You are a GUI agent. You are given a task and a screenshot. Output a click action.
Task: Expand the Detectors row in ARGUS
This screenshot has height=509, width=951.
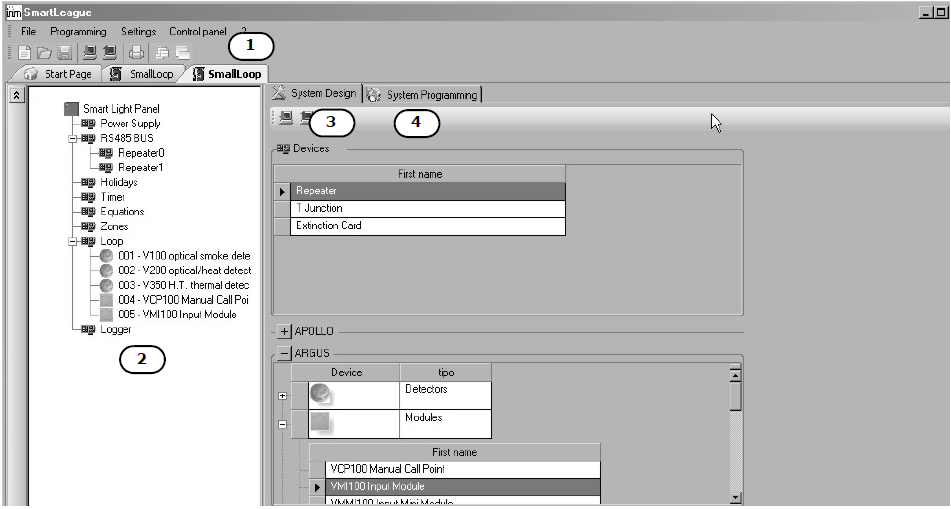coord(282,396)
